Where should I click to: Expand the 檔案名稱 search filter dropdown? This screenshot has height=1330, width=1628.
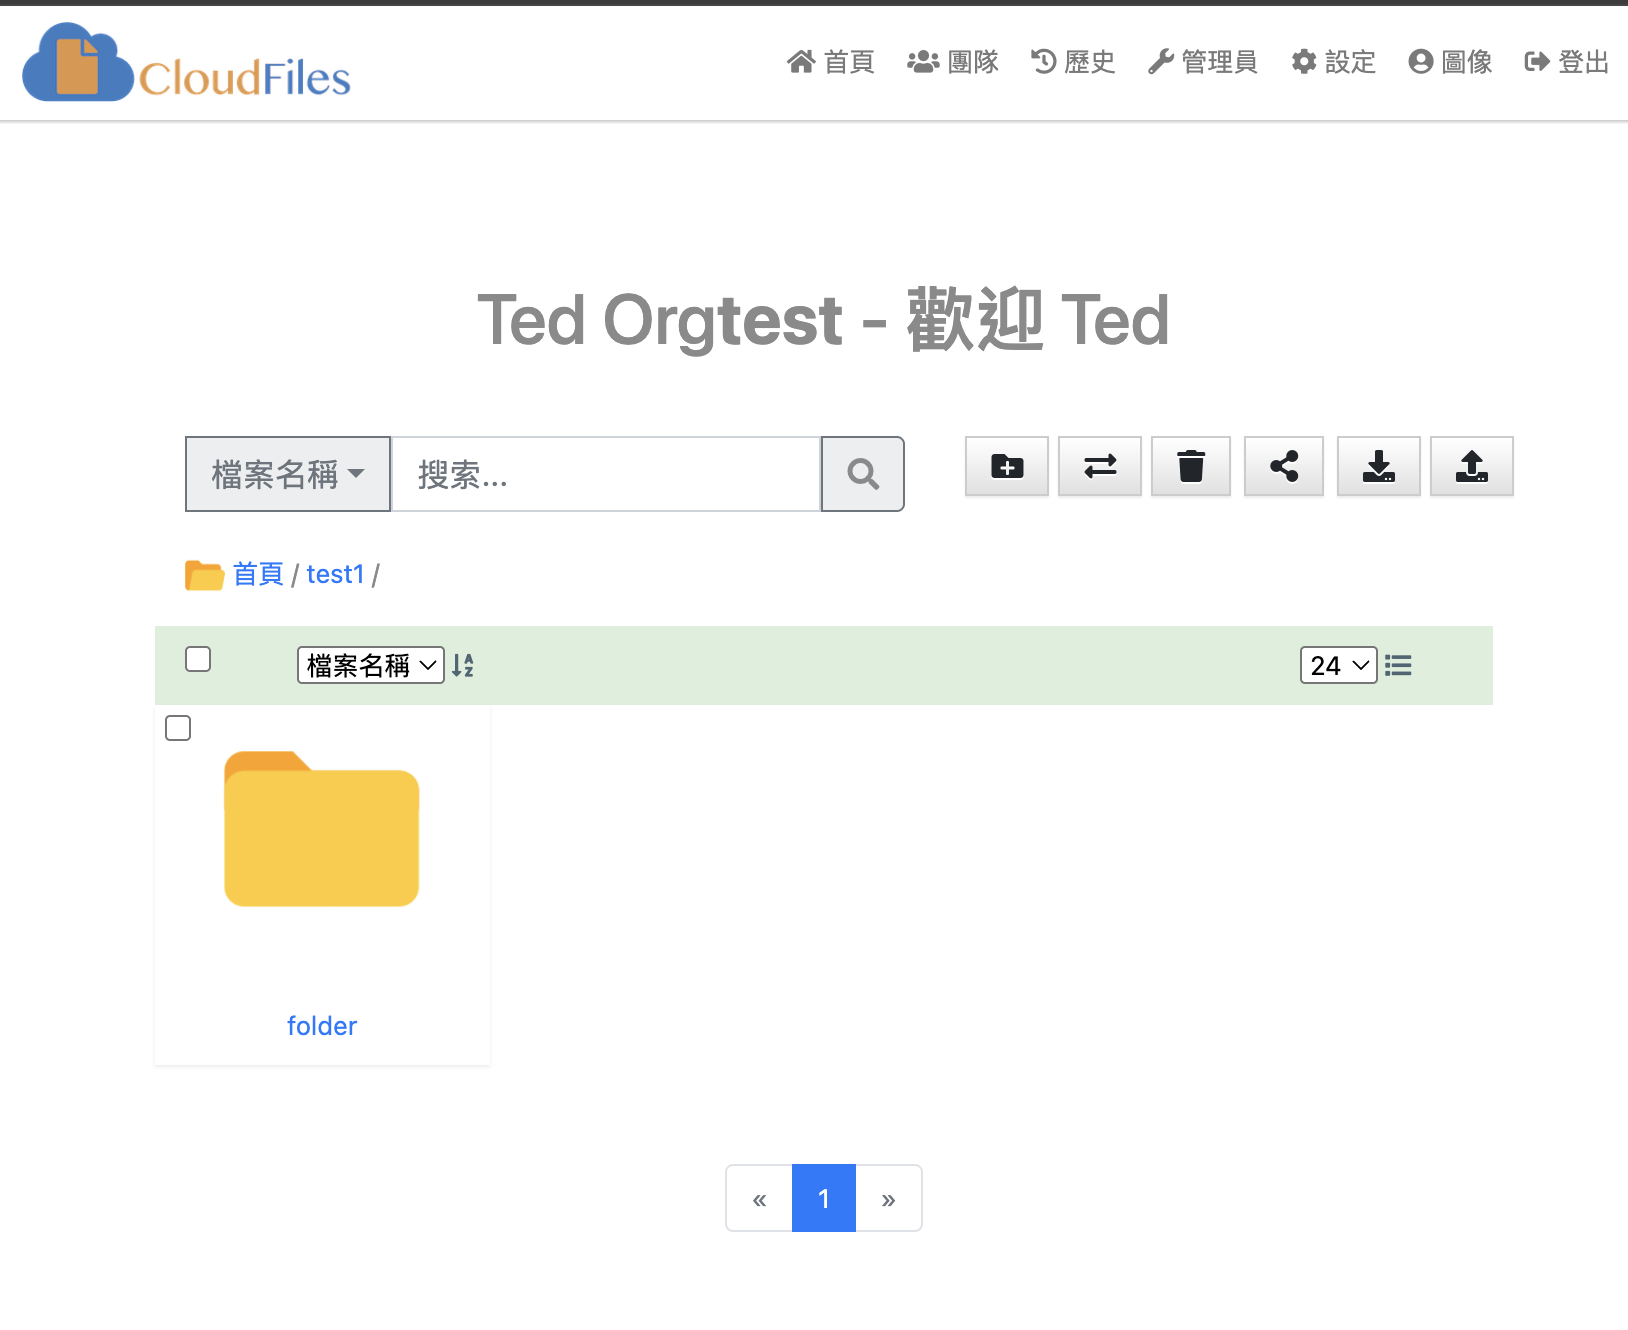click(288, 474)
